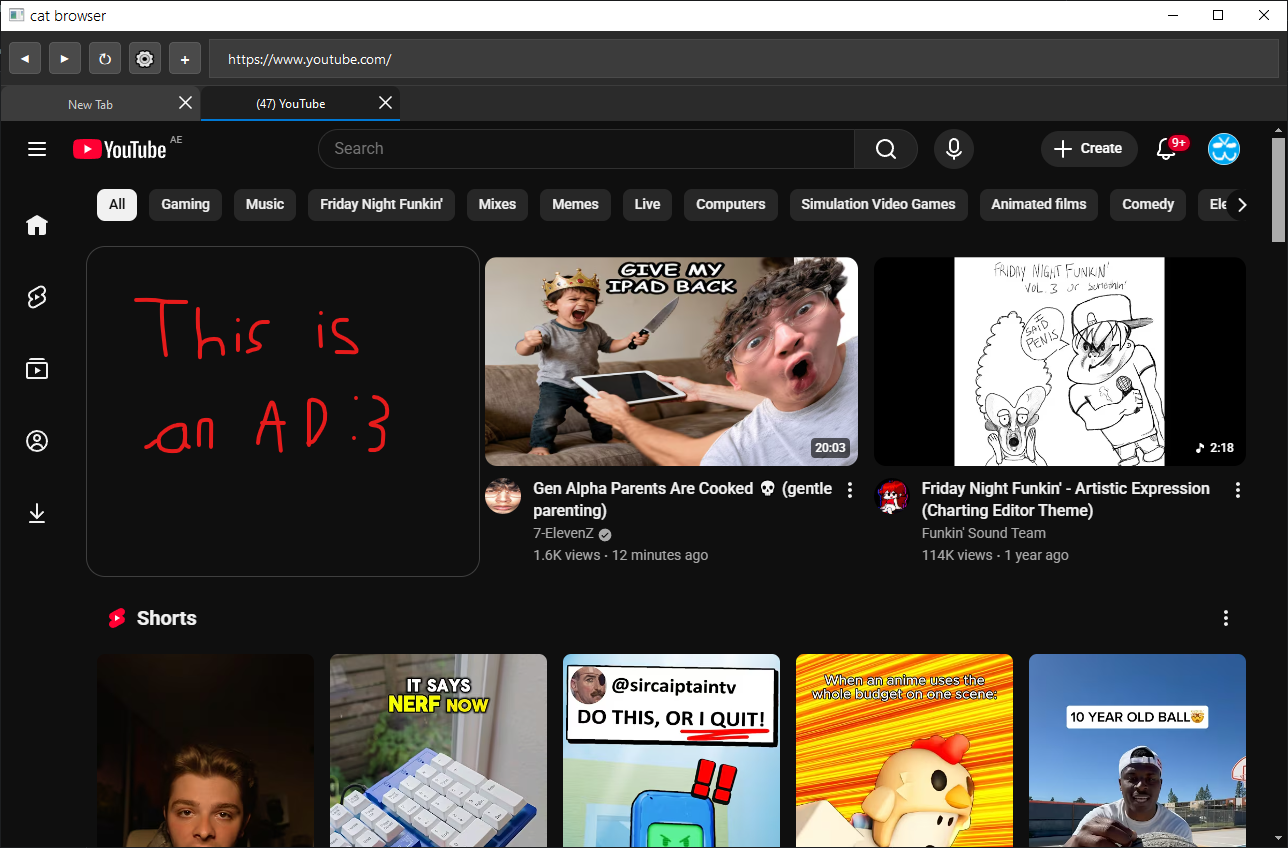The width and height of the screenshot is (1288, 848).
Task: Close the (47) YouTube tab
Action: point(385,103)
